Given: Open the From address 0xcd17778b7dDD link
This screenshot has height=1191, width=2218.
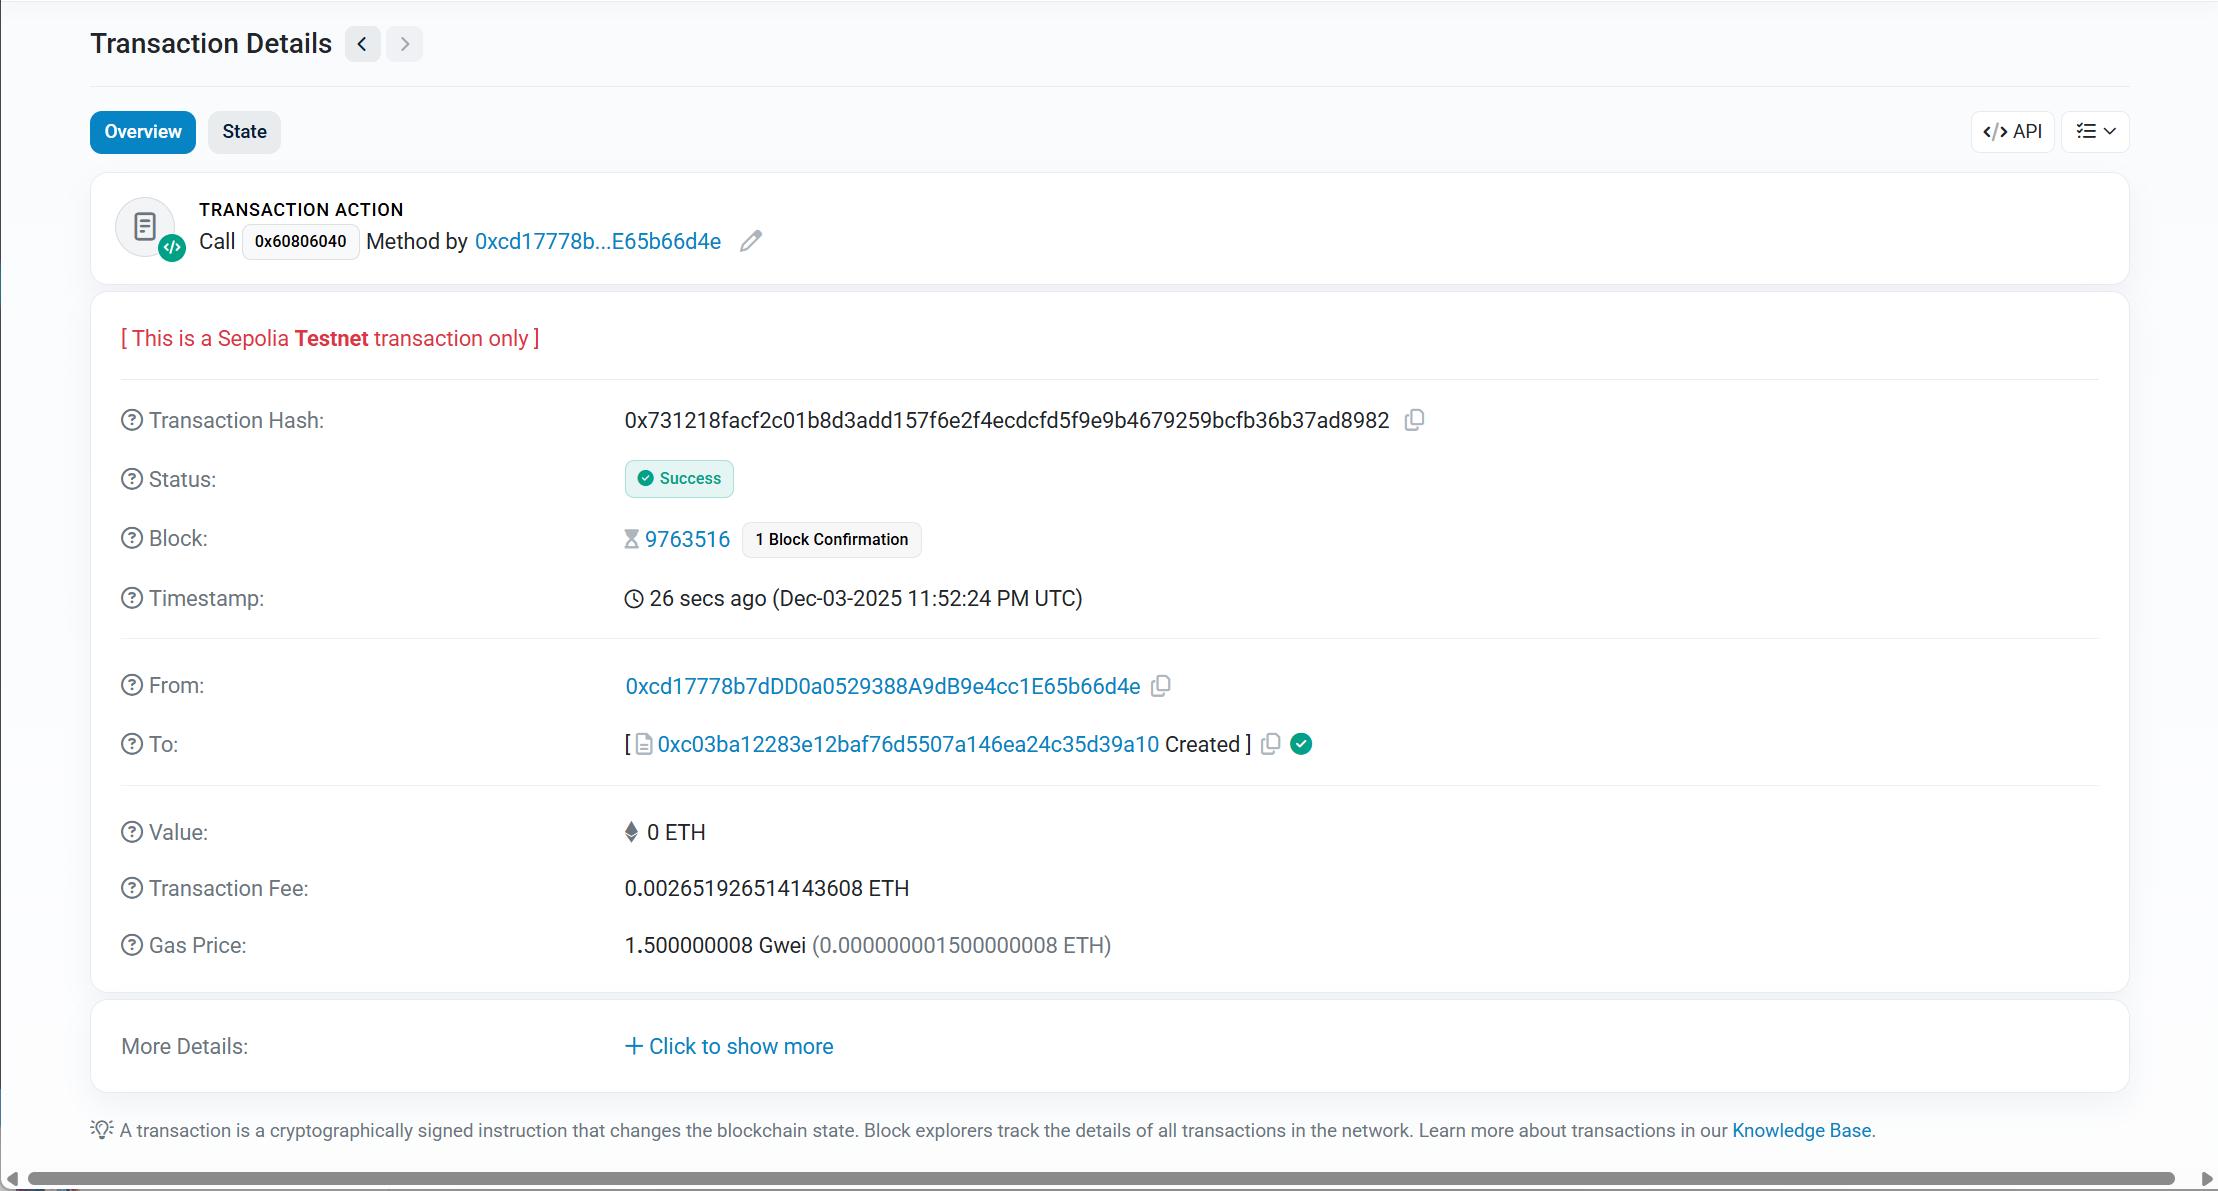Looking at the screenshot, I should point(882,686).
